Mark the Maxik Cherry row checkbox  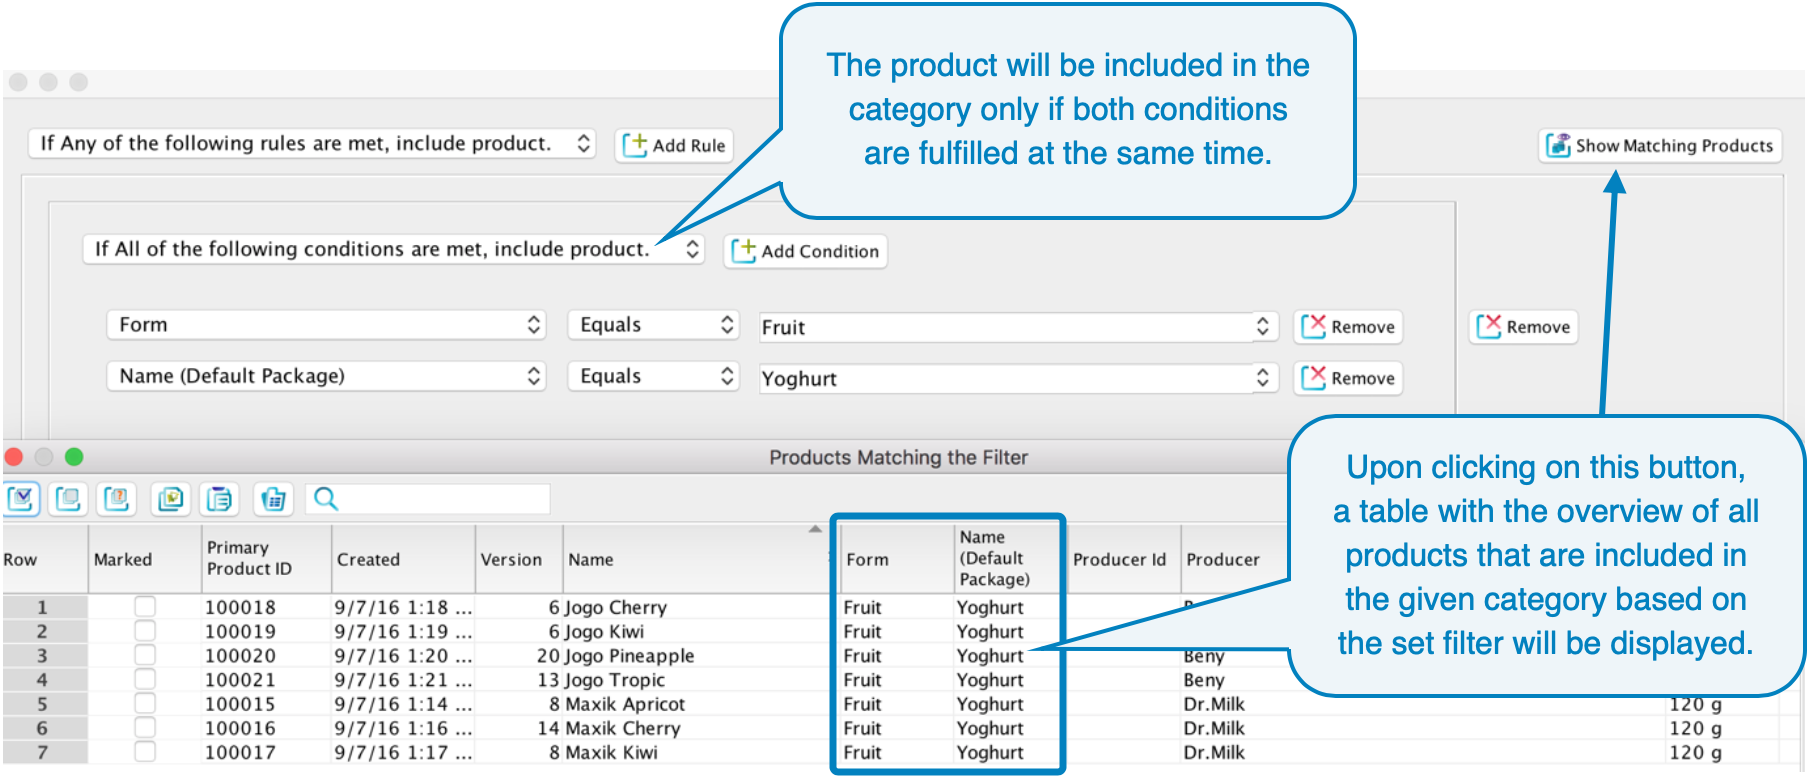(x=145, y=727)
